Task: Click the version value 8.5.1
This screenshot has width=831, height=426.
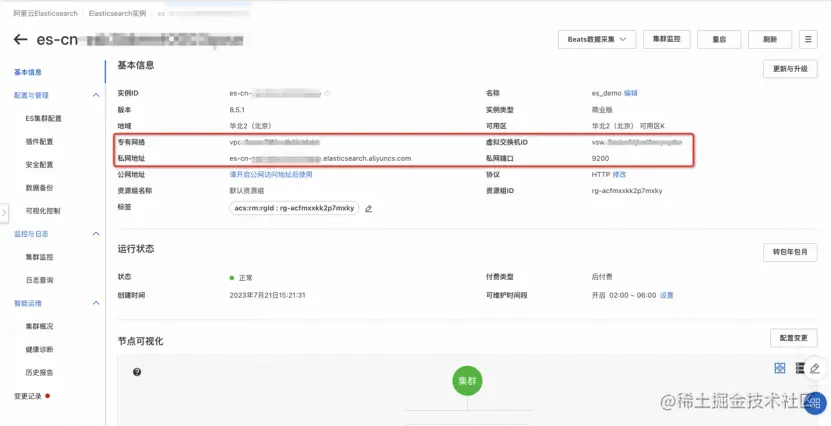Action: [237, 110]
